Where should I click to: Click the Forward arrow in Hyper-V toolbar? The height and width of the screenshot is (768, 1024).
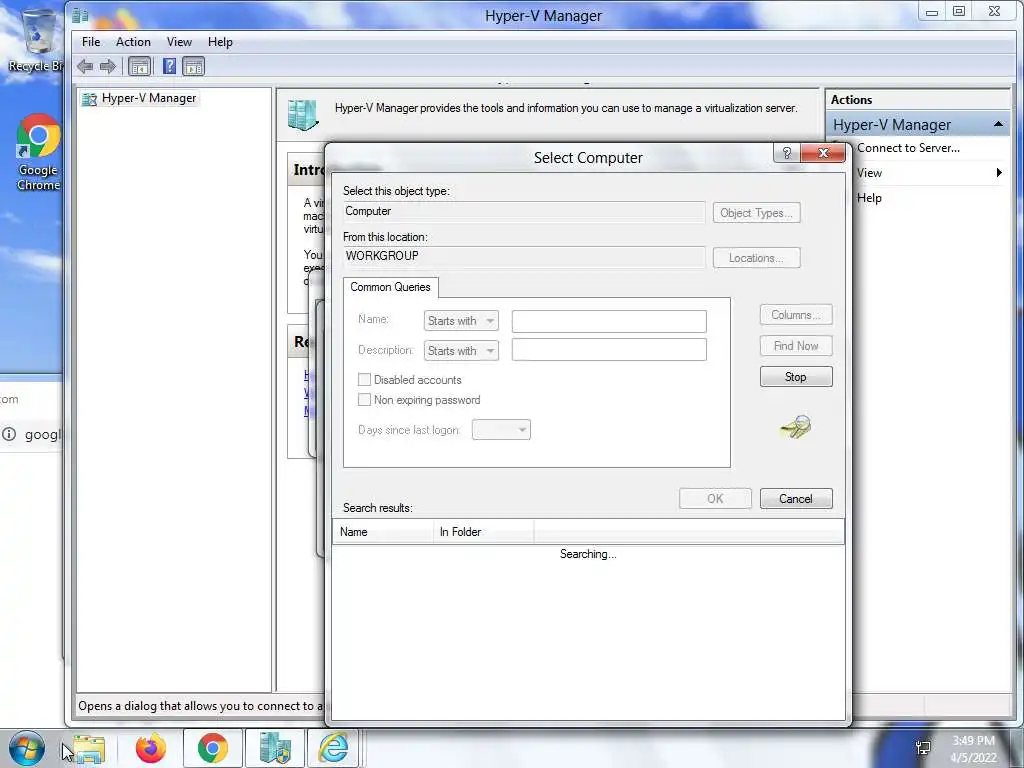pos(108,66)
